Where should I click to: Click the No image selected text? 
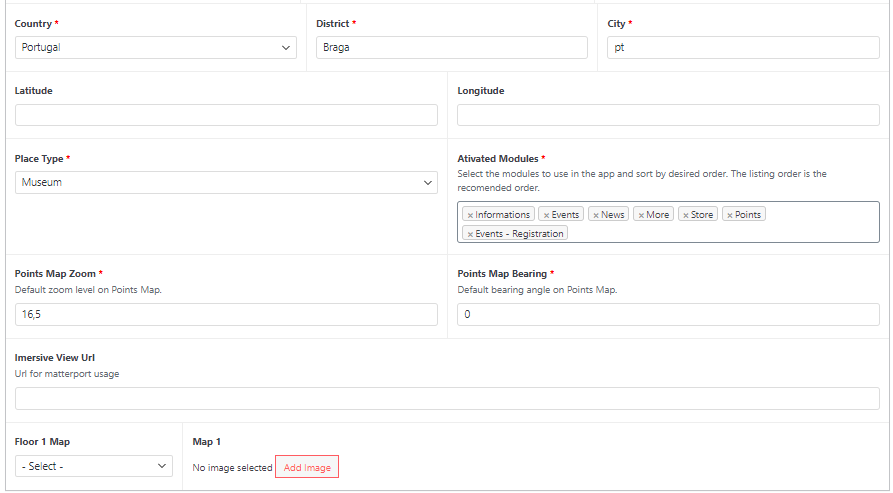pos(232,467)
